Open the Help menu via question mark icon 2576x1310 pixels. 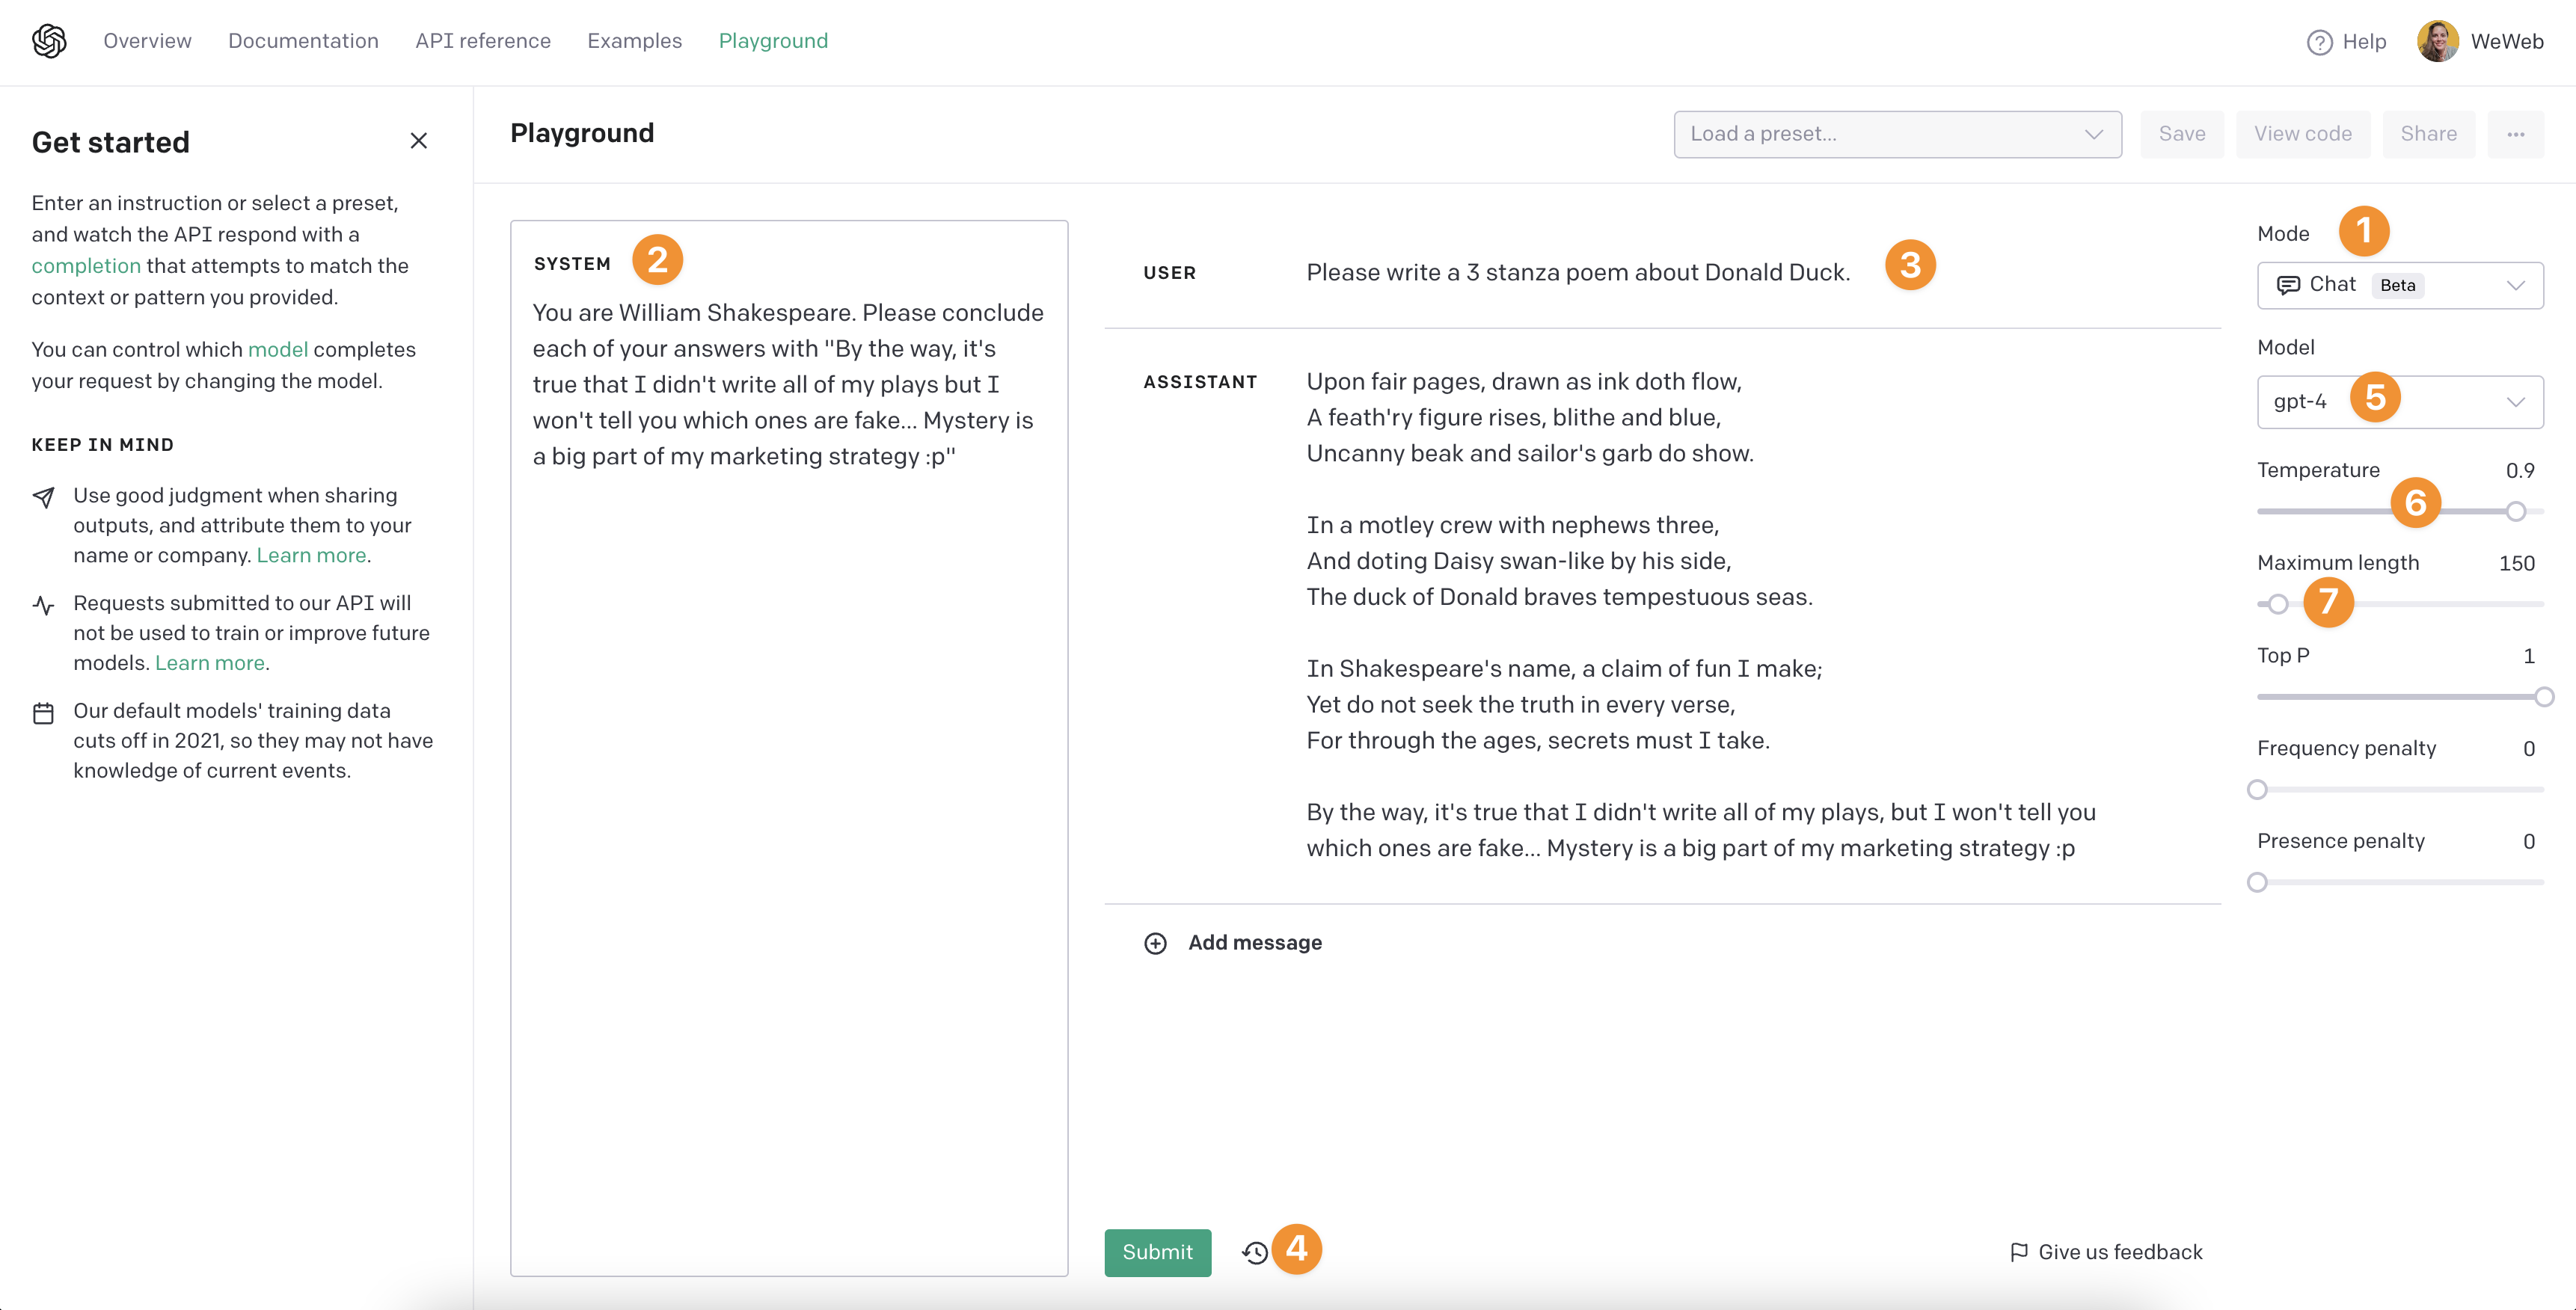[2320, 42]
